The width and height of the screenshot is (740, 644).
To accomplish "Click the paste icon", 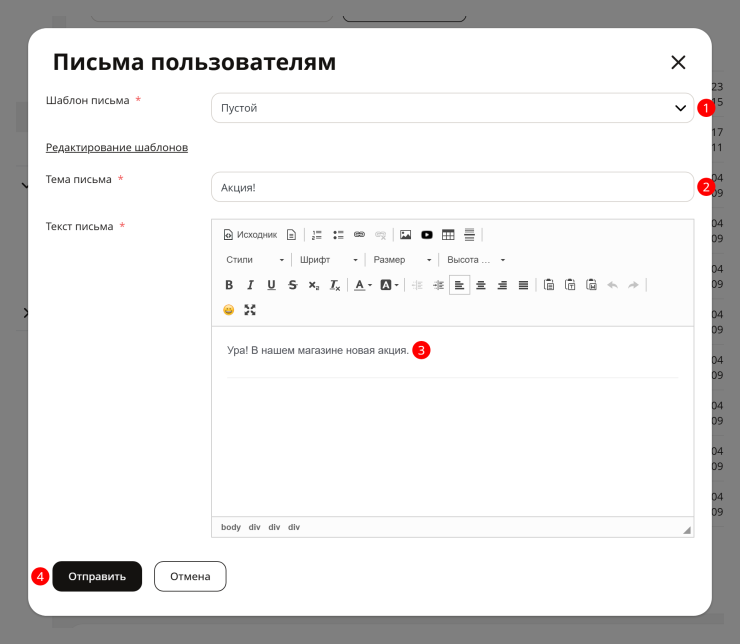I will 549,285.
